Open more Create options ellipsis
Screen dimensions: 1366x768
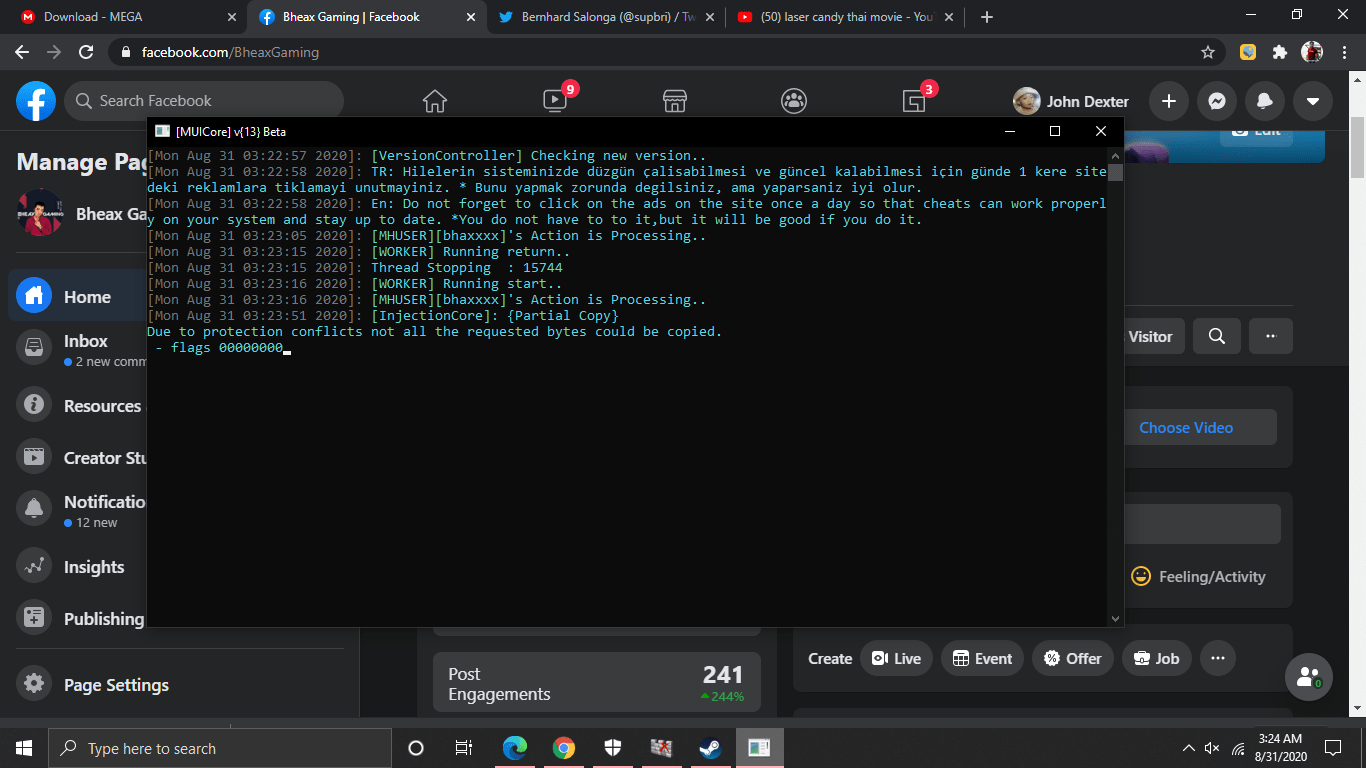coord(1218,658)
